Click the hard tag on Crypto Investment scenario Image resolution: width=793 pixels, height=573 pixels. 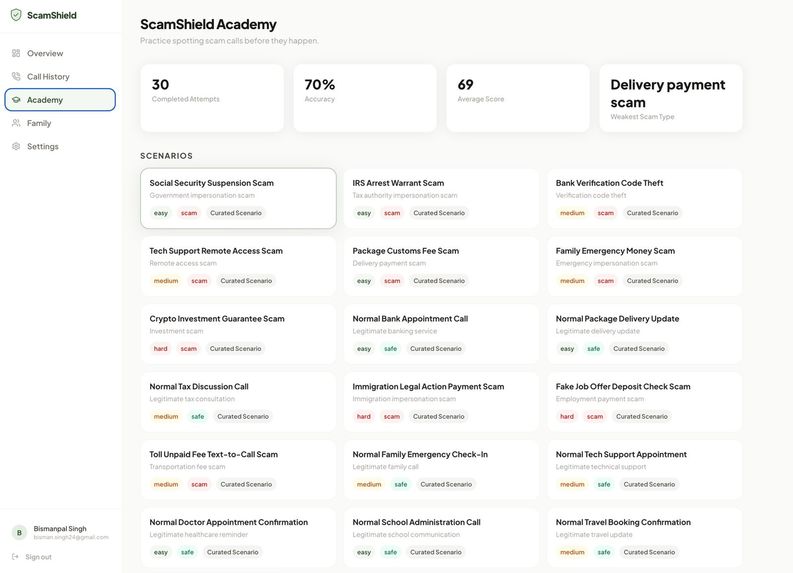(160, 348)
